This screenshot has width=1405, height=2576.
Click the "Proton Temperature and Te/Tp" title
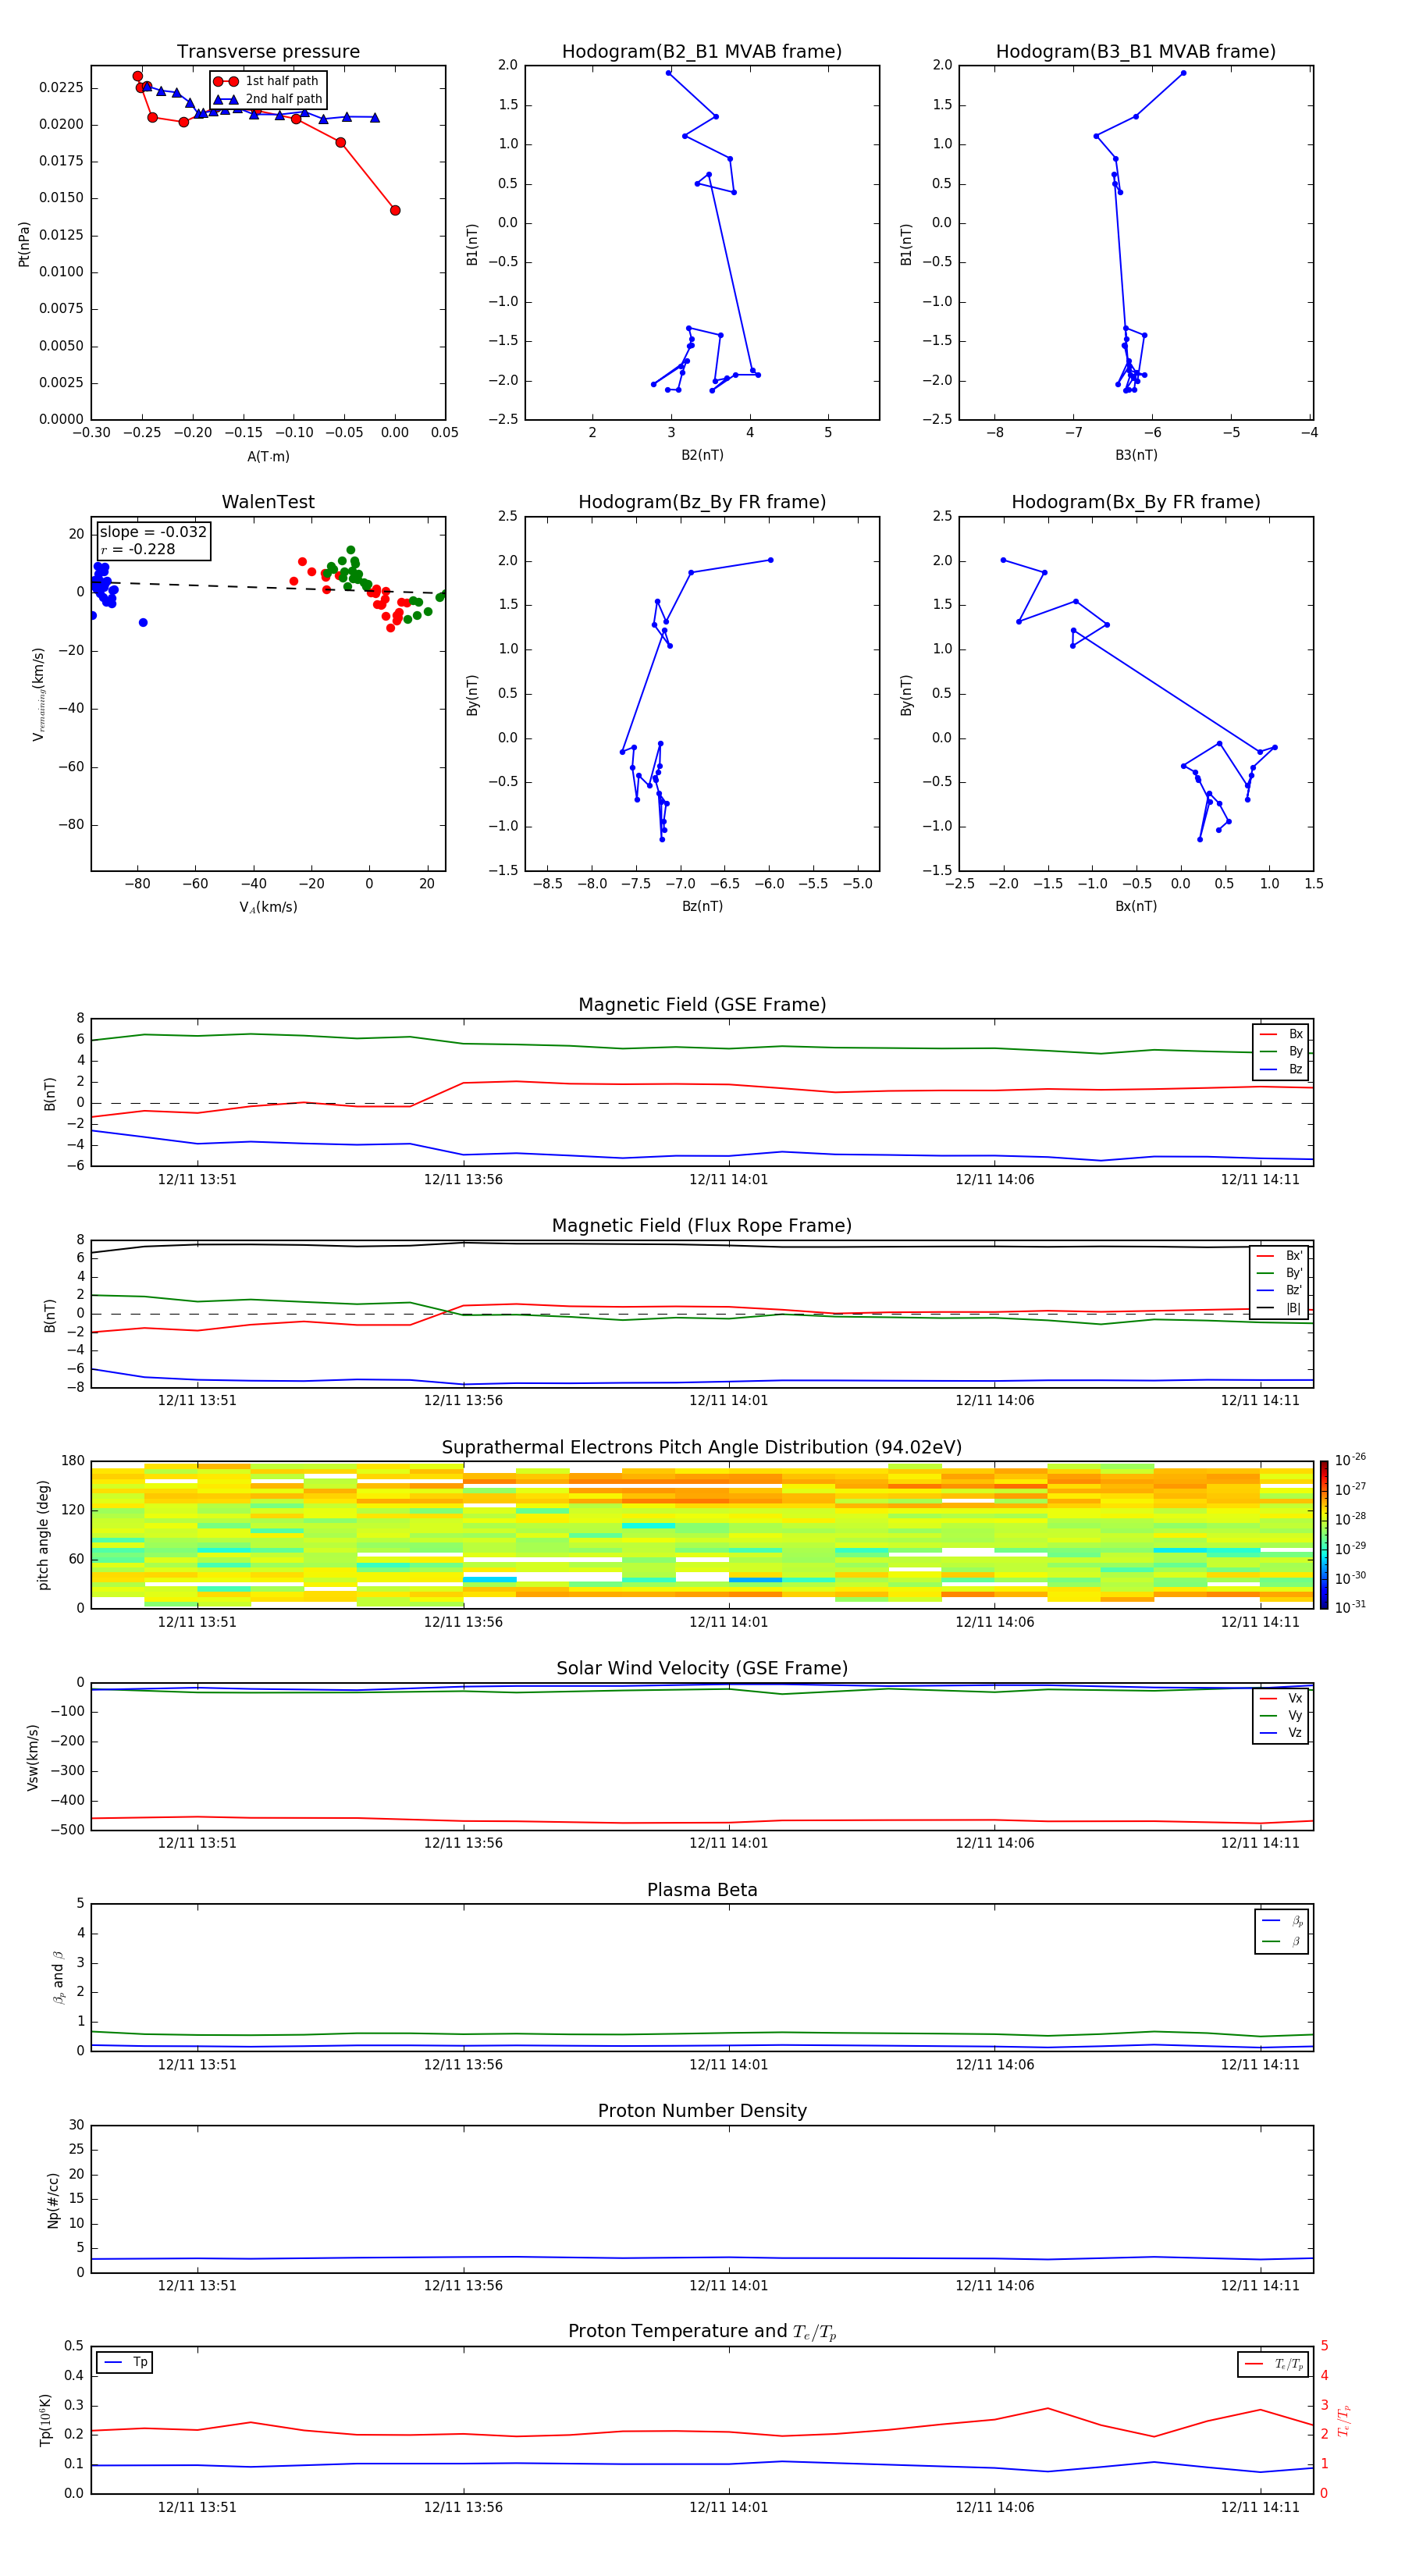tap(702, 2331)
